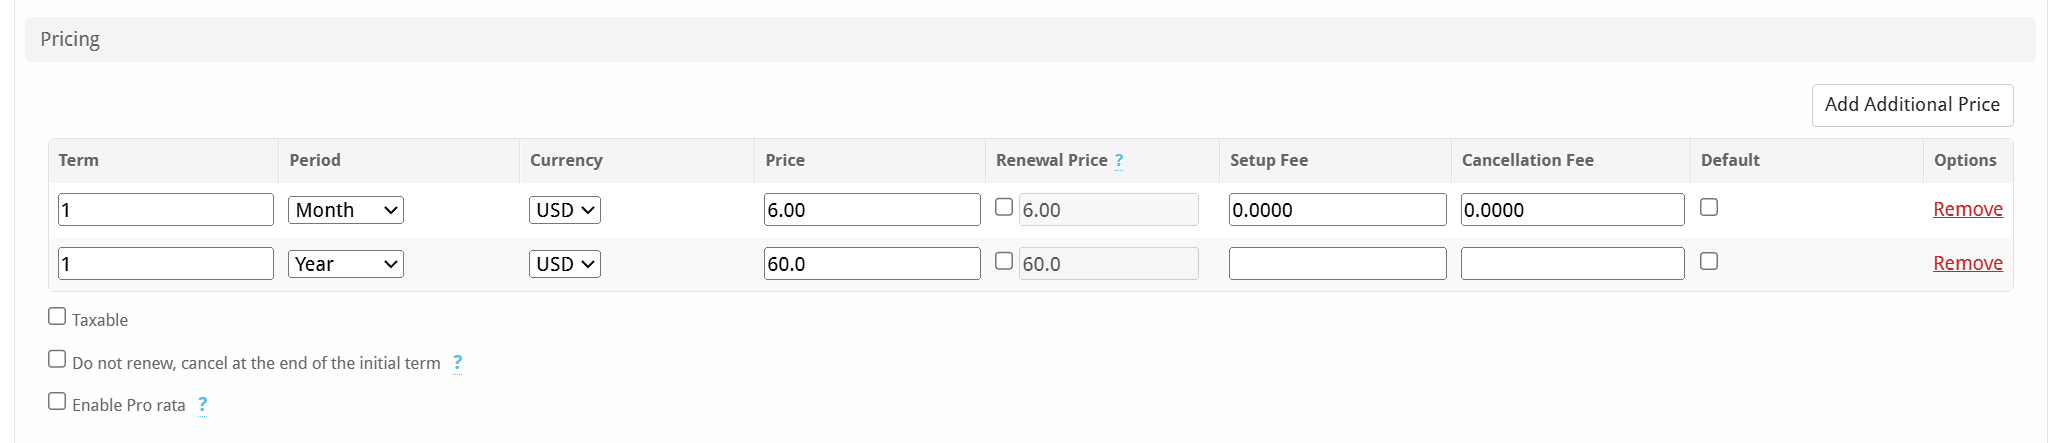Screen dimensions: 2054x443
Task: Remove the monthly pricing row
Action: click(x=1967, y=209)
